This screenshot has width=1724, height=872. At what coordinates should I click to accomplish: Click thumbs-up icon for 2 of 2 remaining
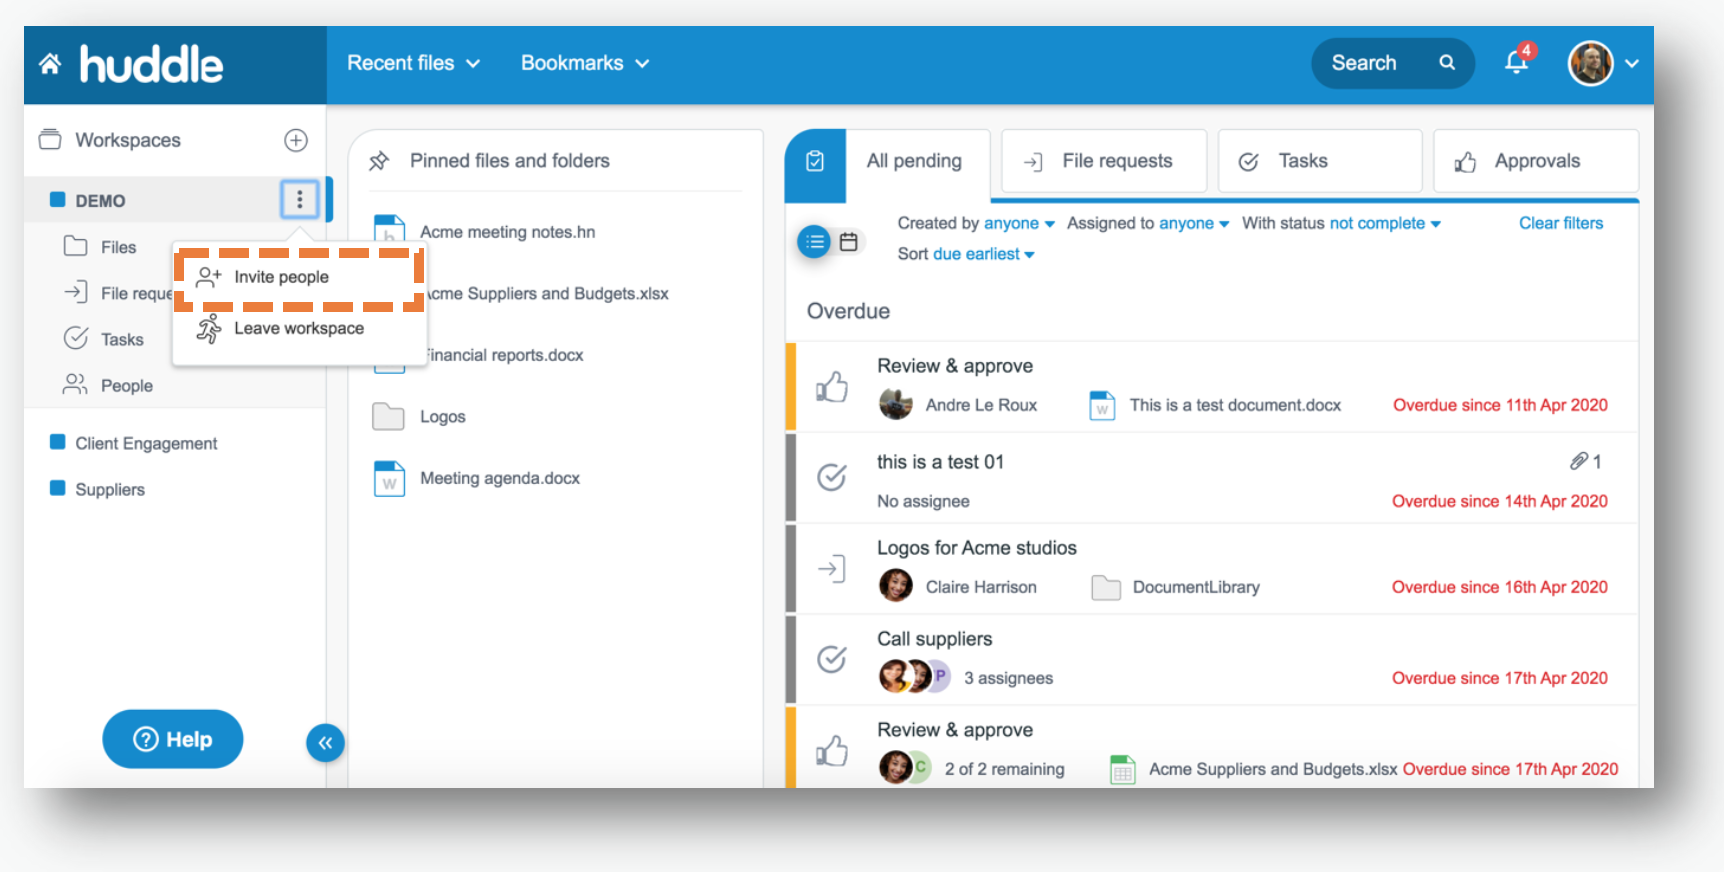click(832, 750)
